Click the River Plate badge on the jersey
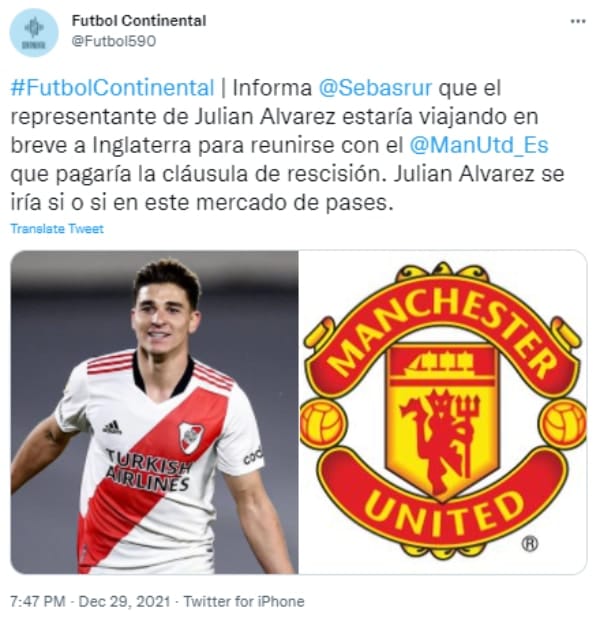Viewport: 600px width, 619px height. (191, 437)
